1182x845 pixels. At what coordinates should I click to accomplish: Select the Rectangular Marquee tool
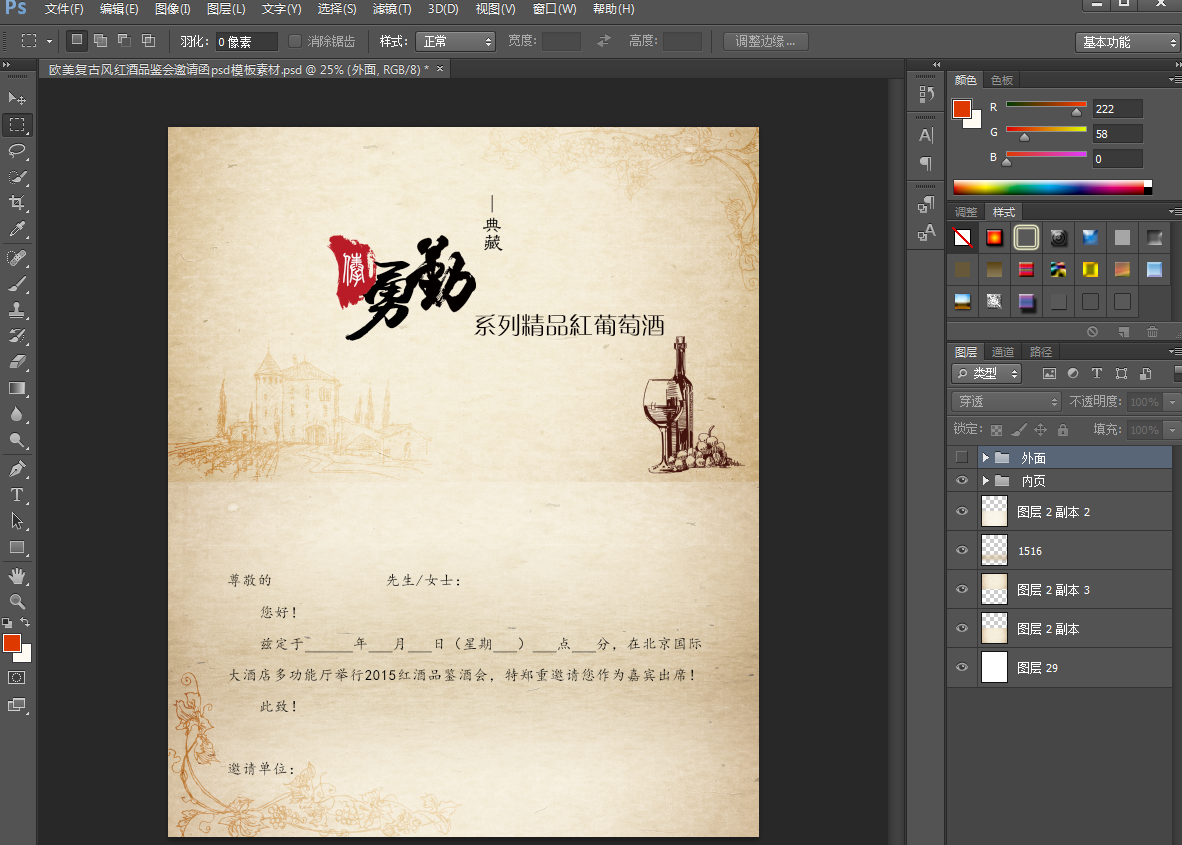point(17,124)
